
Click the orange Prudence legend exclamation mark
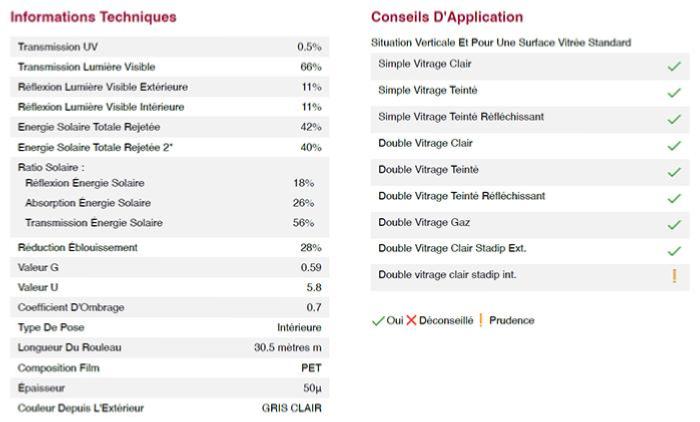tap(481, 321)
